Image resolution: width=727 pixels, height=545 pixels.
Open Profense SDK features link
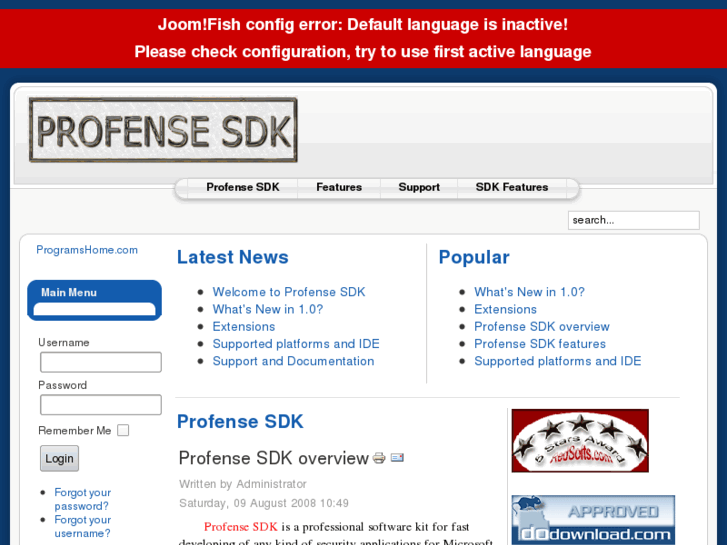(540, 344)
